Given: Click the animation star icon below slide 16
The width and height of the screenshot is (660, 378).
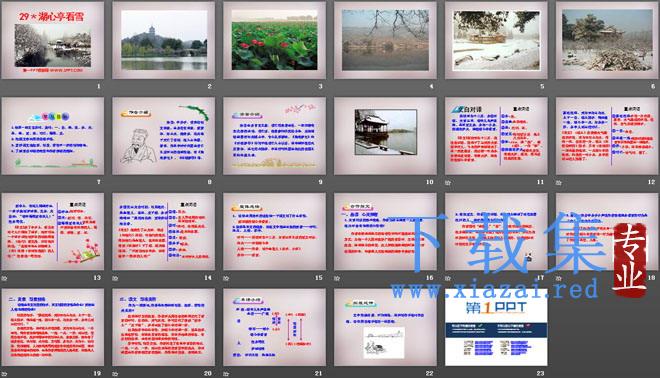Looking at the screenshot, I should (x=337, y=278).
